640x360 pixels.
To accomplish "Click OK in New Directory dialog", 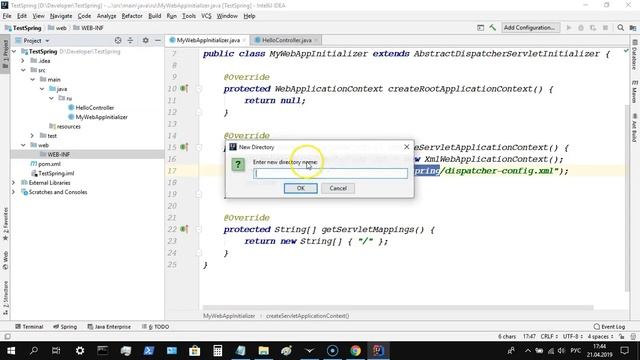I will (300, 188).
